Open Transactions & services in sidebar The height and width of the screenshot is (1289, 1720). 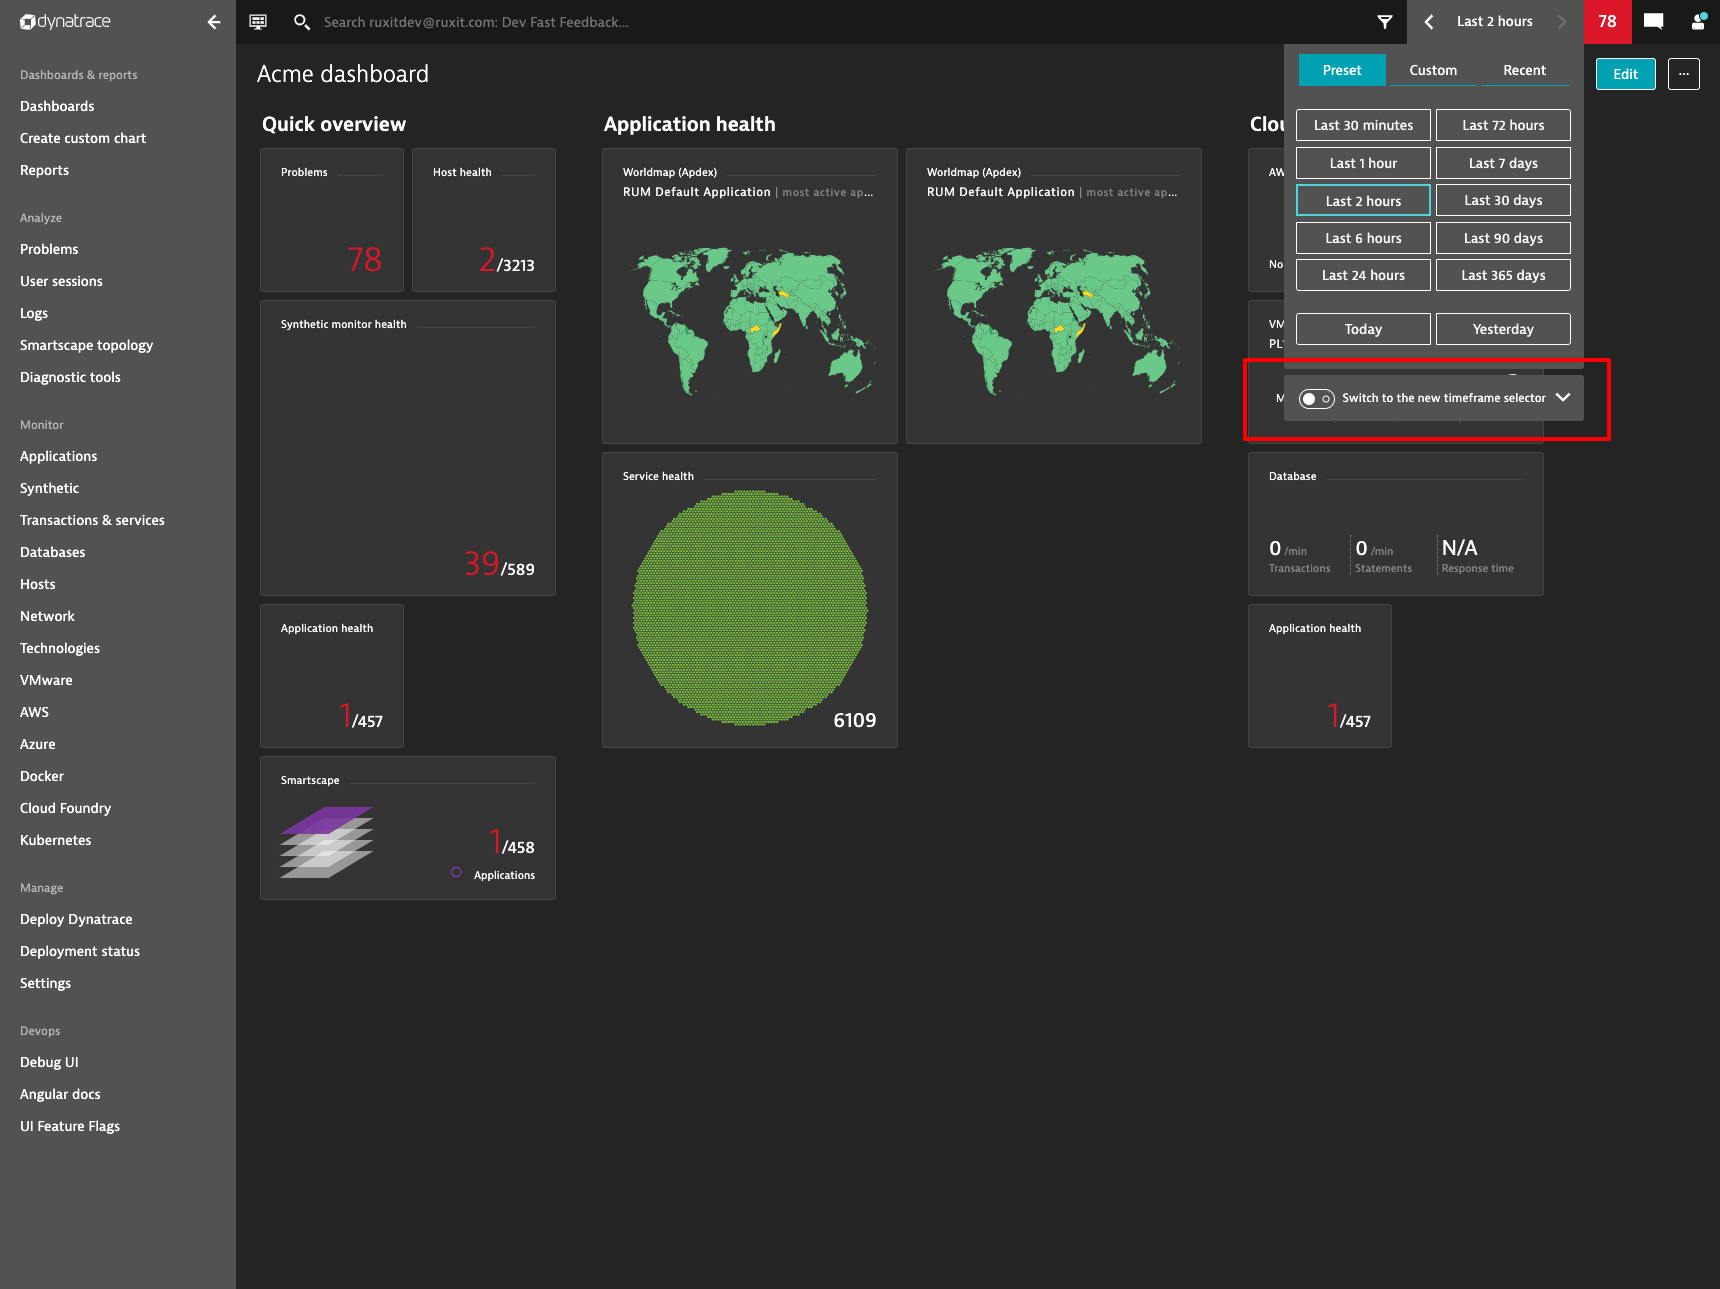click(x=92, y=520)
